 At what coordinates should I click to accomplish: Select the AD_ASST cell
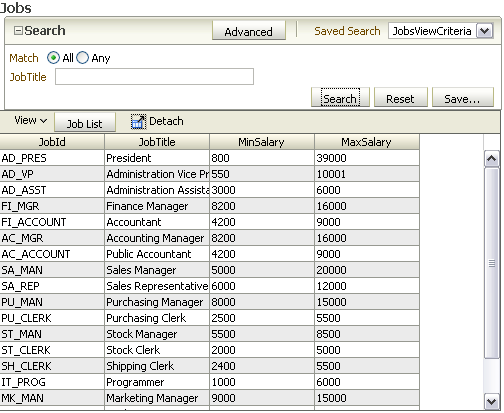[x=52, y=190]
